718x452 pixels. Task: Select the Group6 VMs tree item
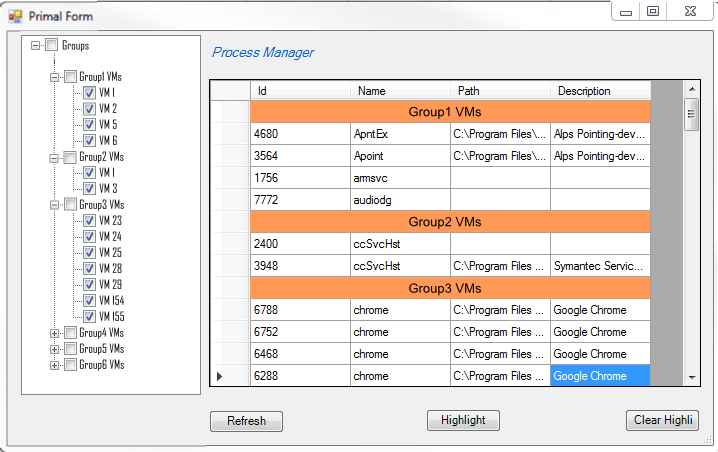click(102, 365)
